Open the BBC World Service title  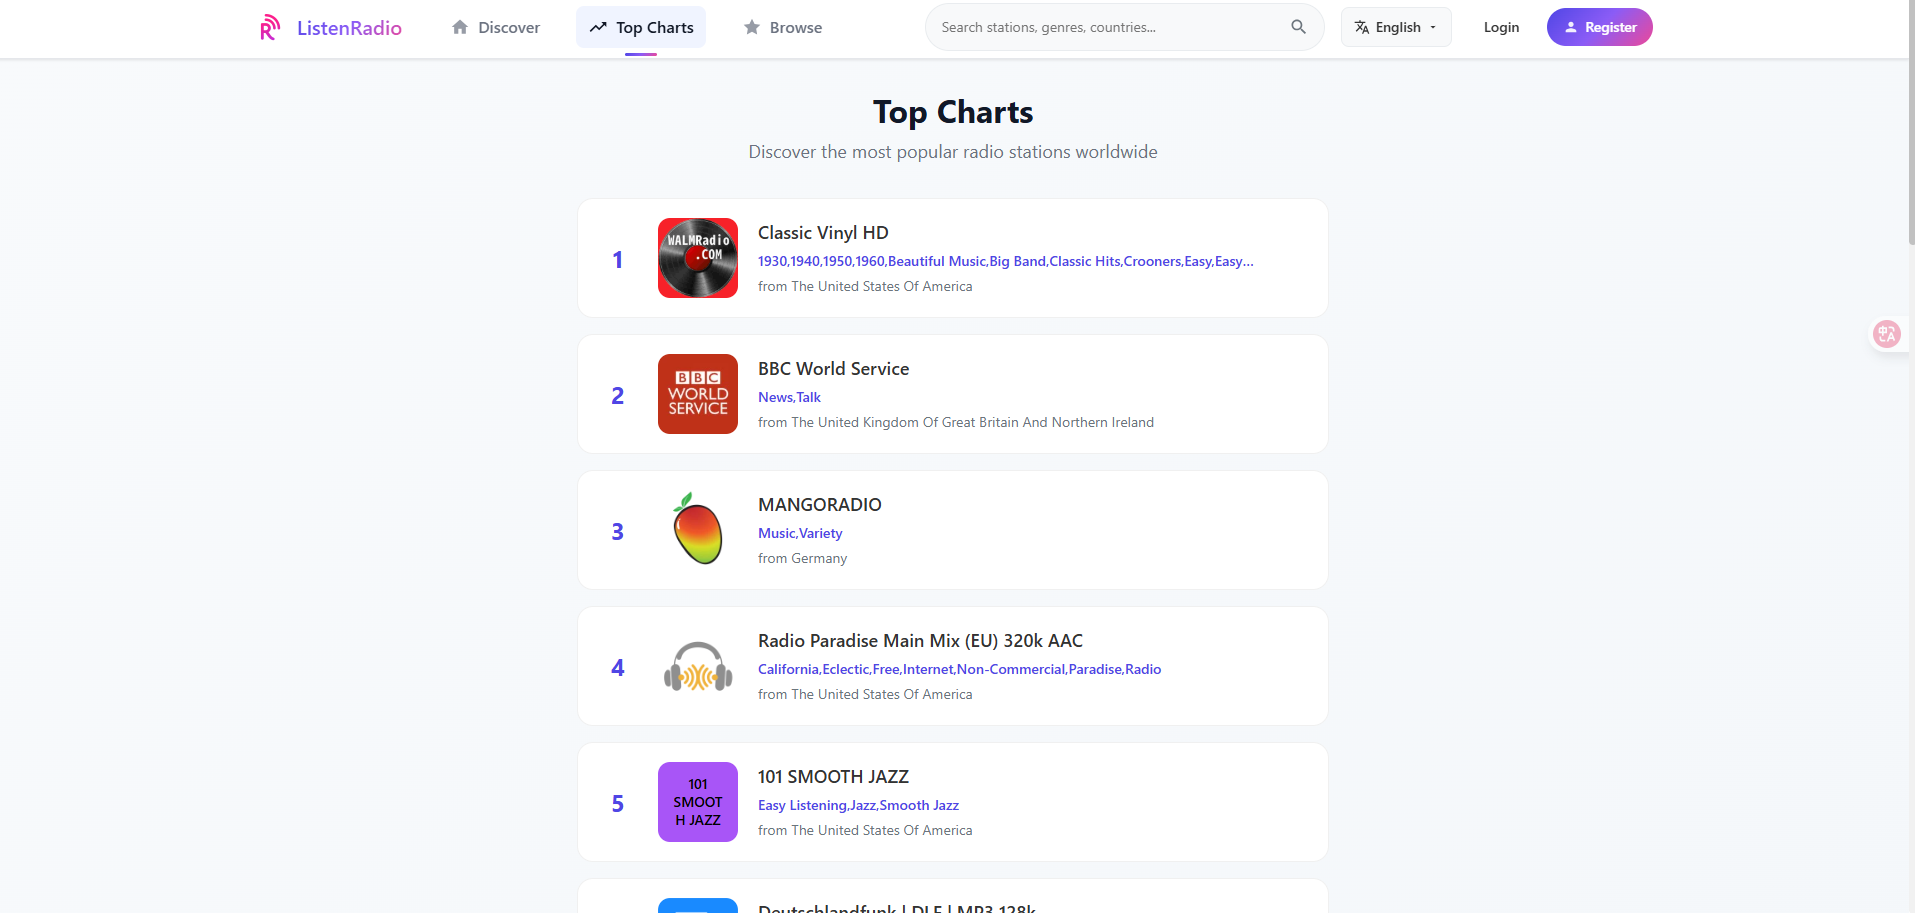pos(833,369)
